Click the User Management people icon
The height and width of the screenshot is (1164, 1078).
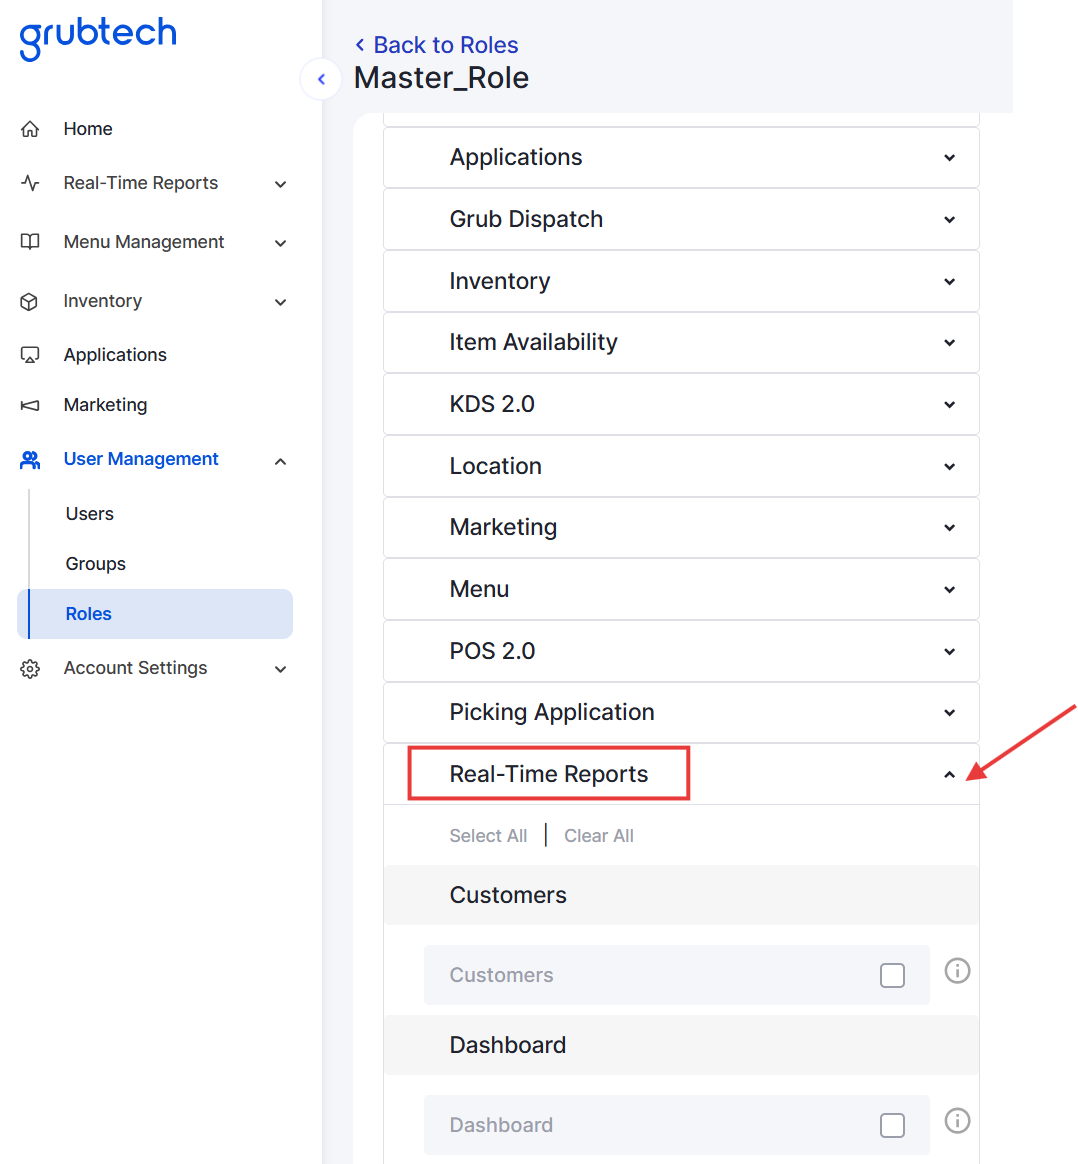click(30, 460)
